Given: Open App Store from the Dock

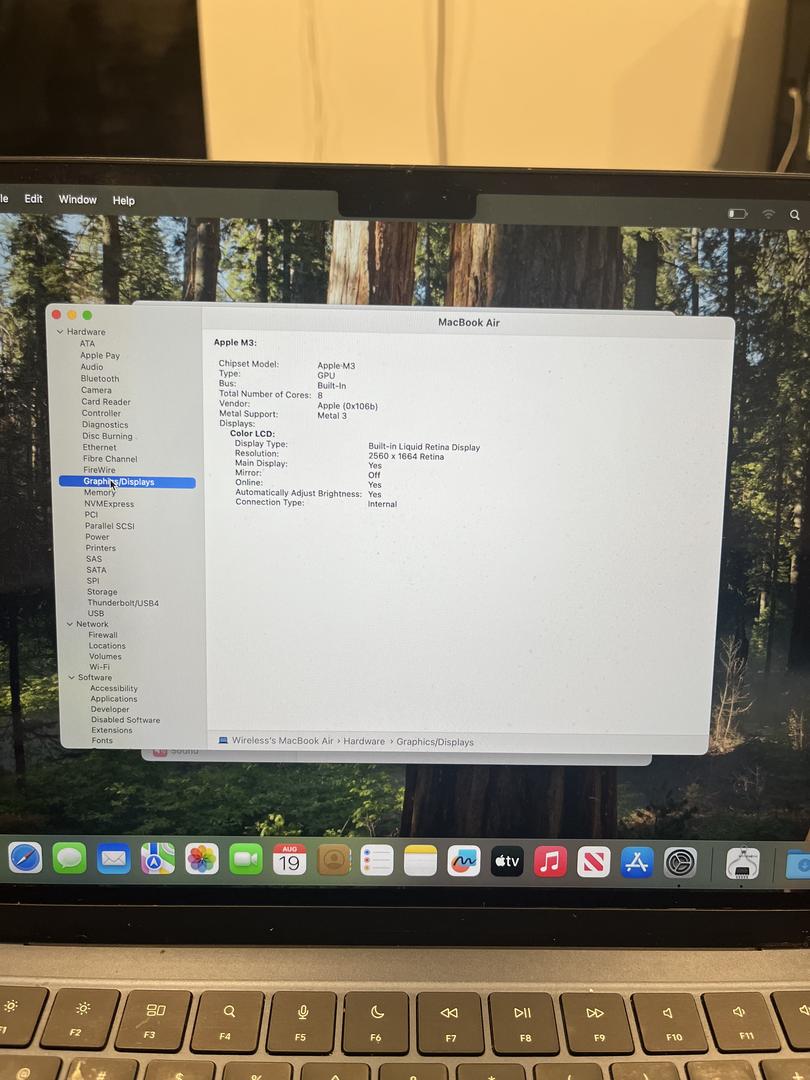Looking at the screenshot, I should [x=637, y=862].
